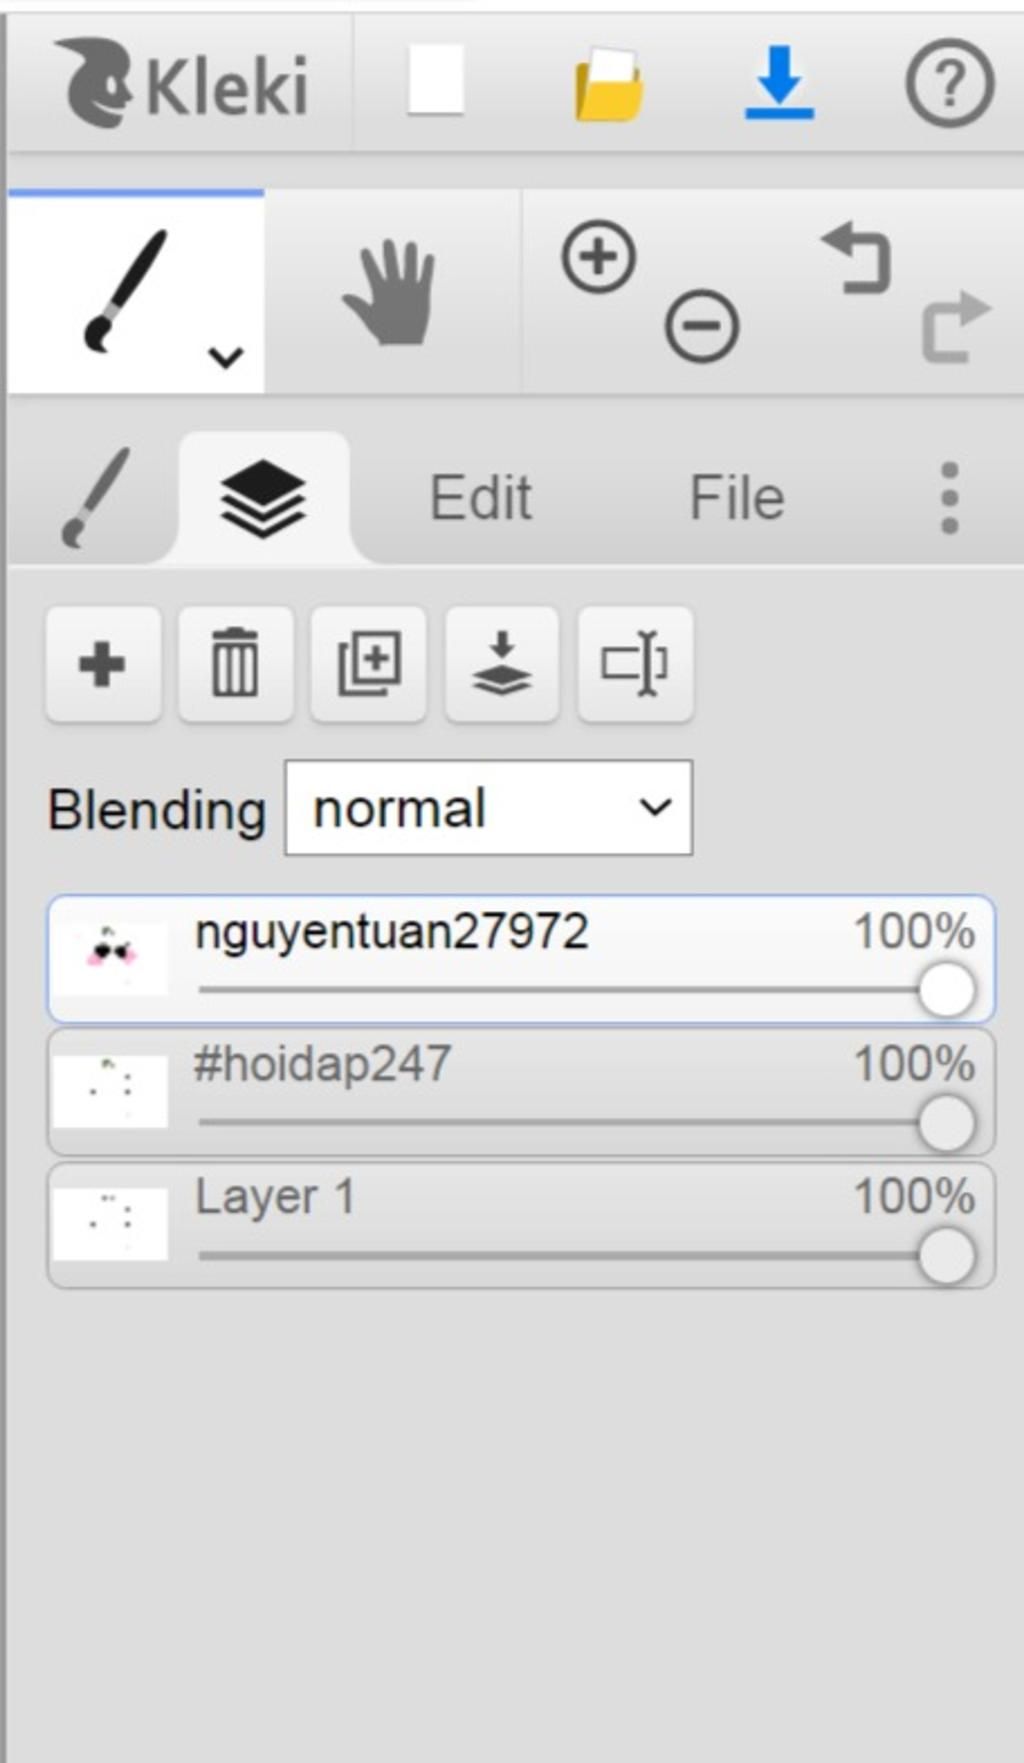Switch to the Edit tab
This screenshot has height=1763, width=1024.
tap(480, 497)
